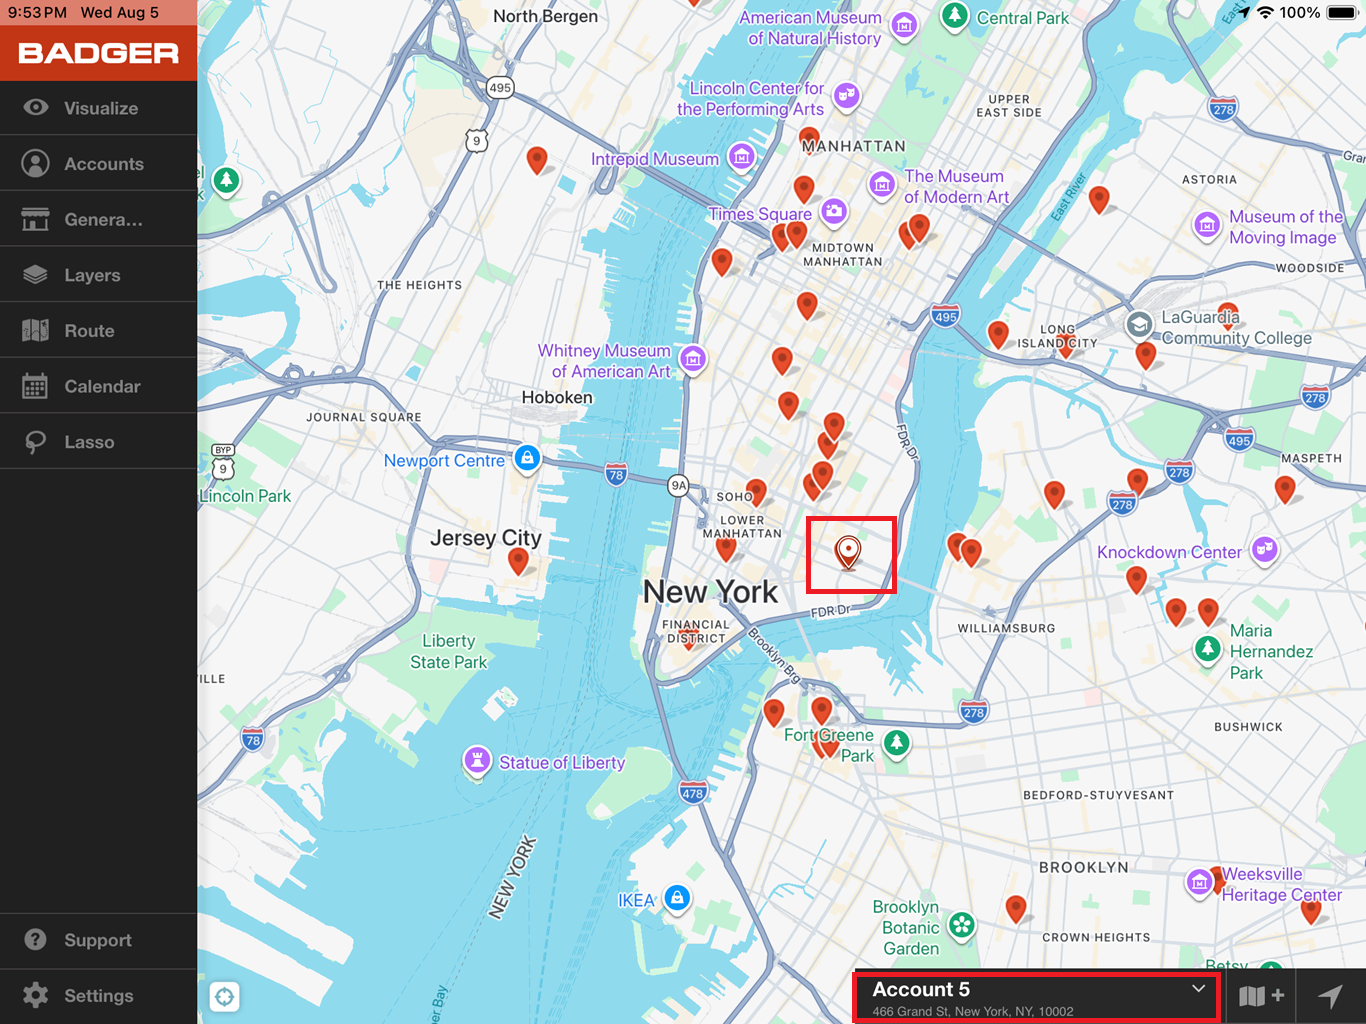Select the Weeksville Heritage Center icon
The image size is (1366, 1024).
click(x=1199, y=883)
